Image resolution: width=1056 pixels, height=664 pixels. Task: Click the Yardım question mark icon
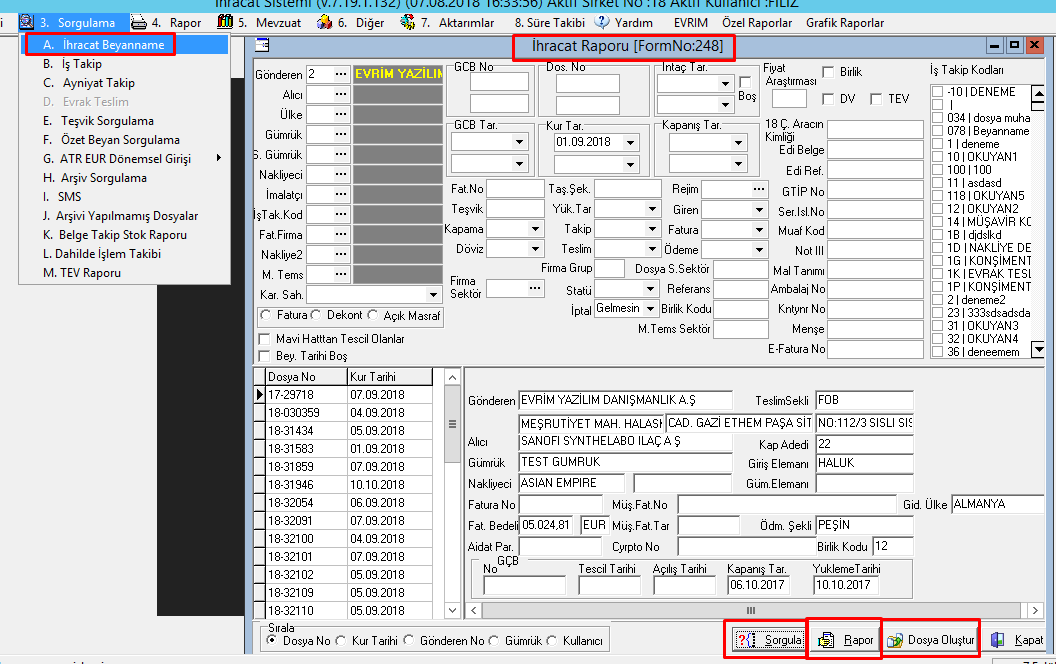(x=602, y=22)
